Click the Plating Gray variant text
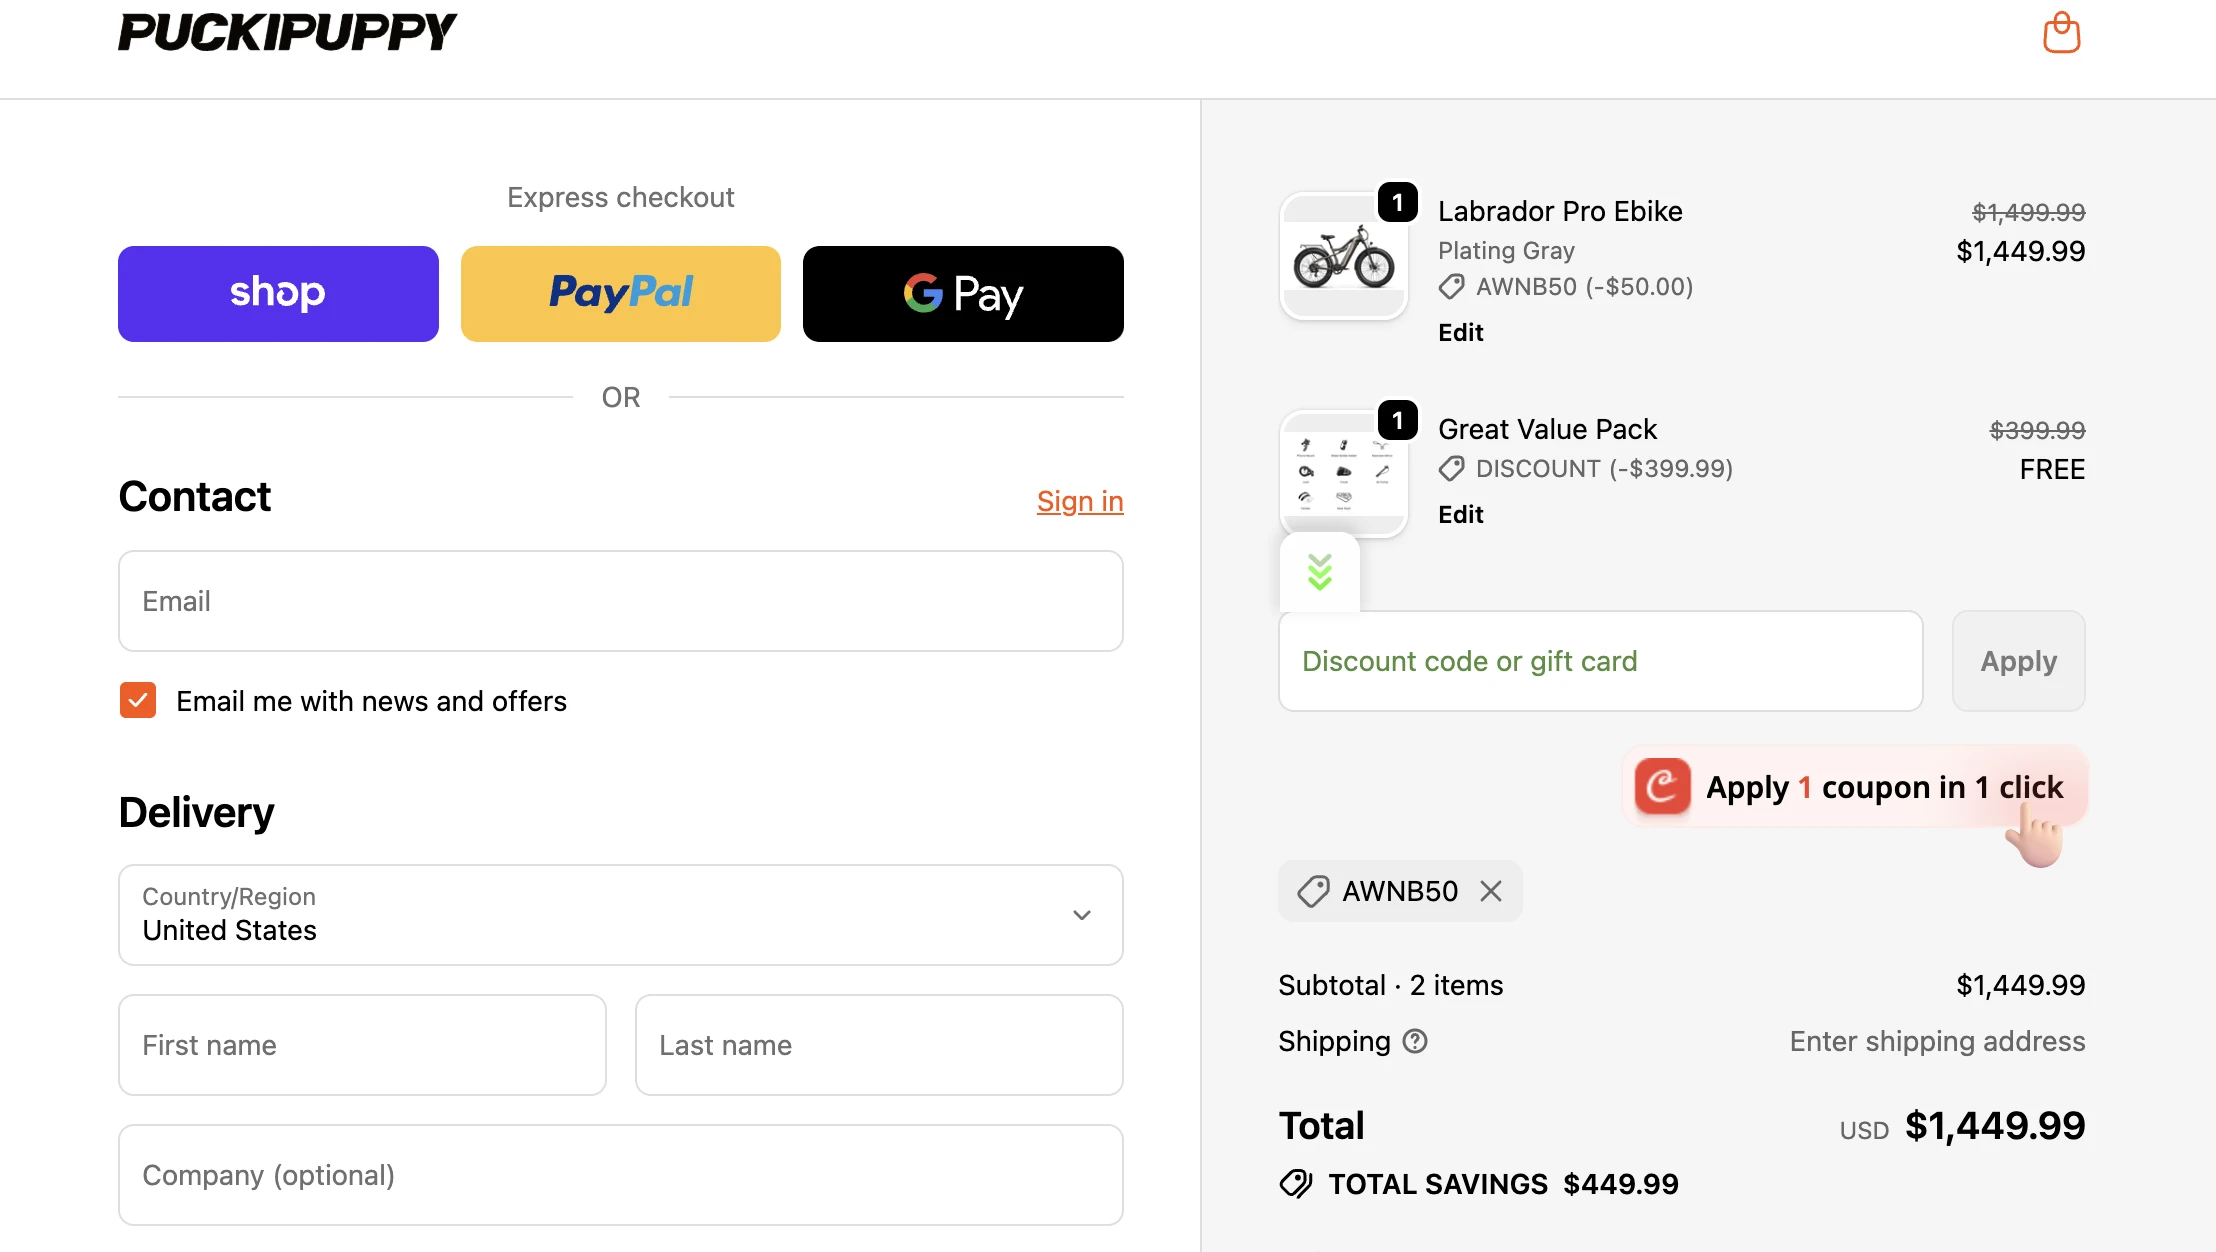The width and height of the screenshot is (2216, 1252). click(1506, 250)
